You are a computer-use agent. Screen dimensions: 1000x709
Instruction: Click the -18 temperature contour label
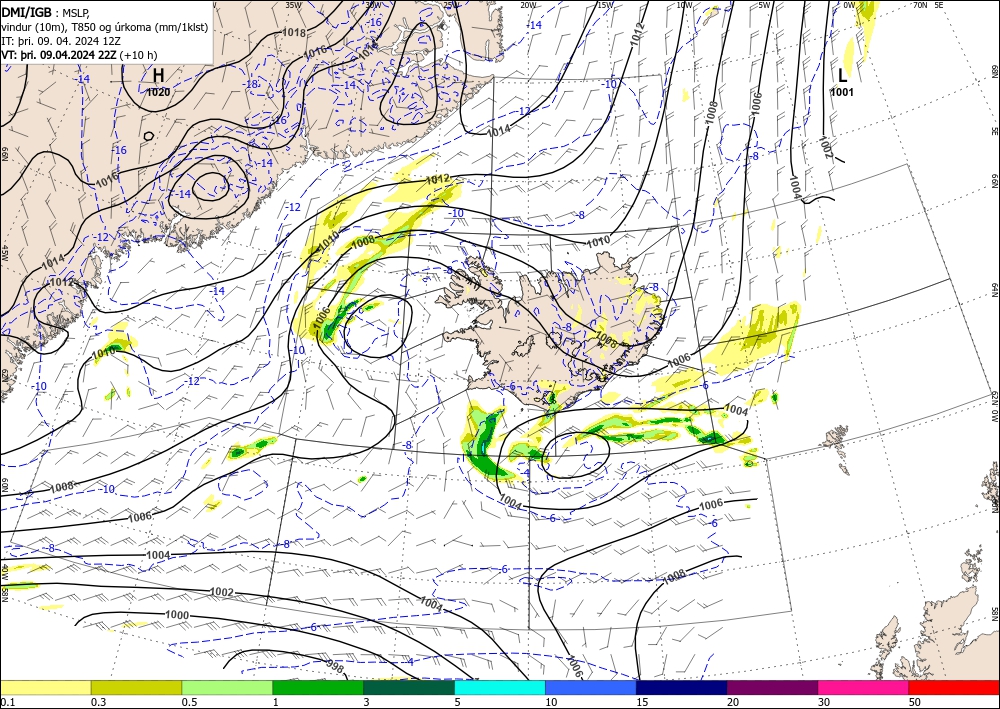point(251,84)
